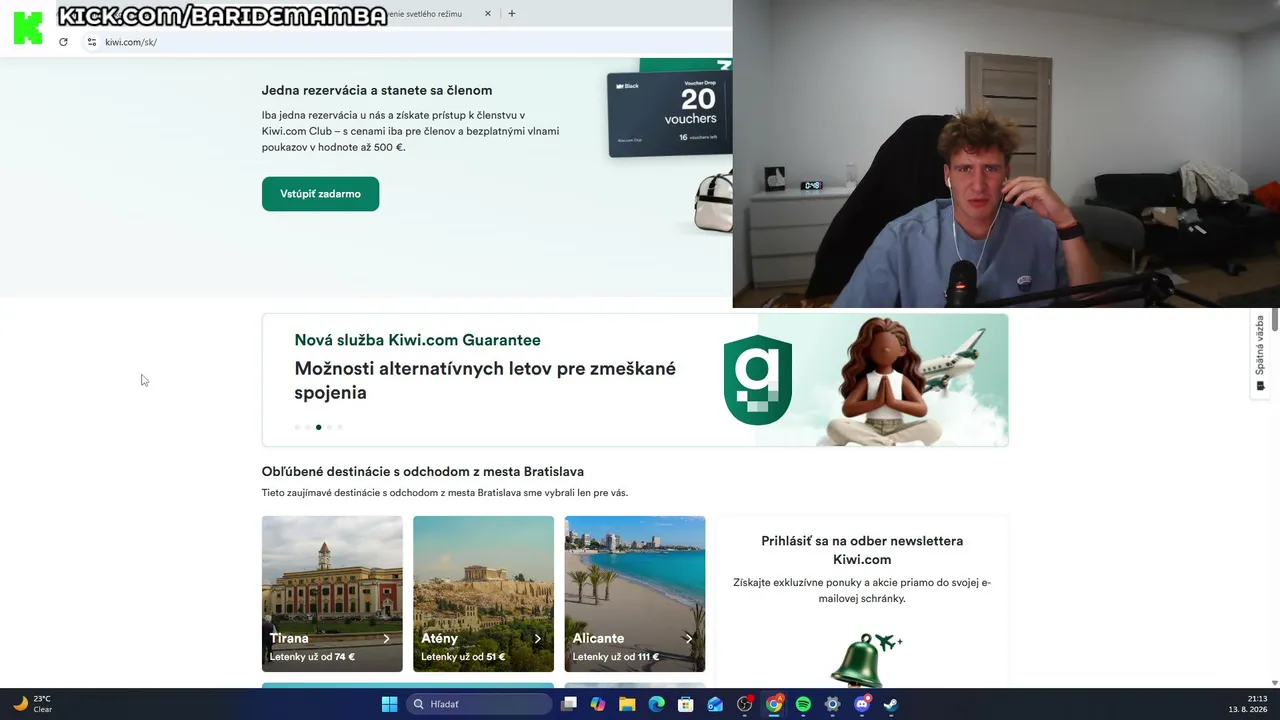Viewport: 1280px width, 720px height.
Task: Click the '20 vouchers' card image
Action: click(x=670, y=113)
